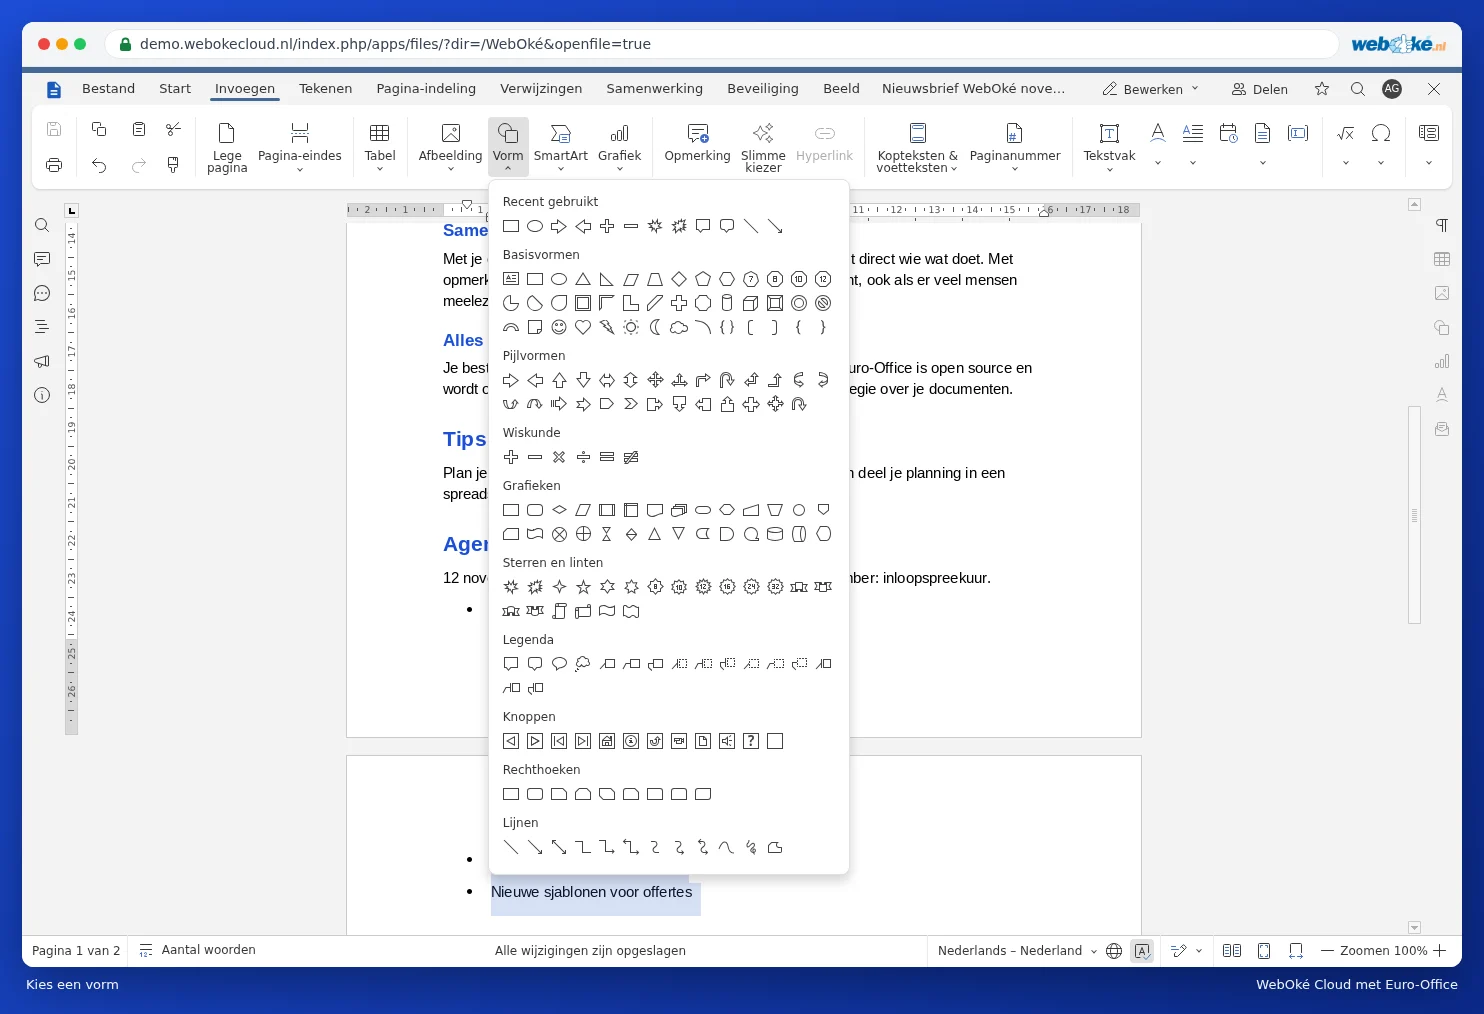
Task: Click Aantal woorden in status bar
Action: click(x=197, y=950)
